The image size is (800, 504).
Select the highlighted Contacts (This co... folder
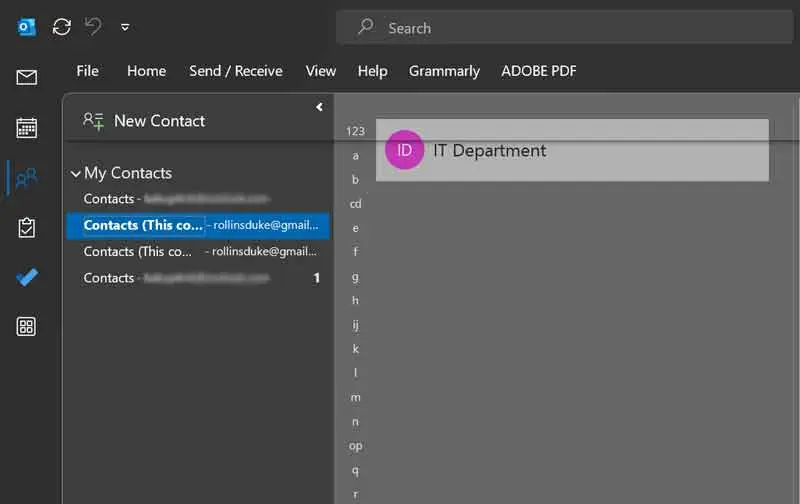[198, 225]
